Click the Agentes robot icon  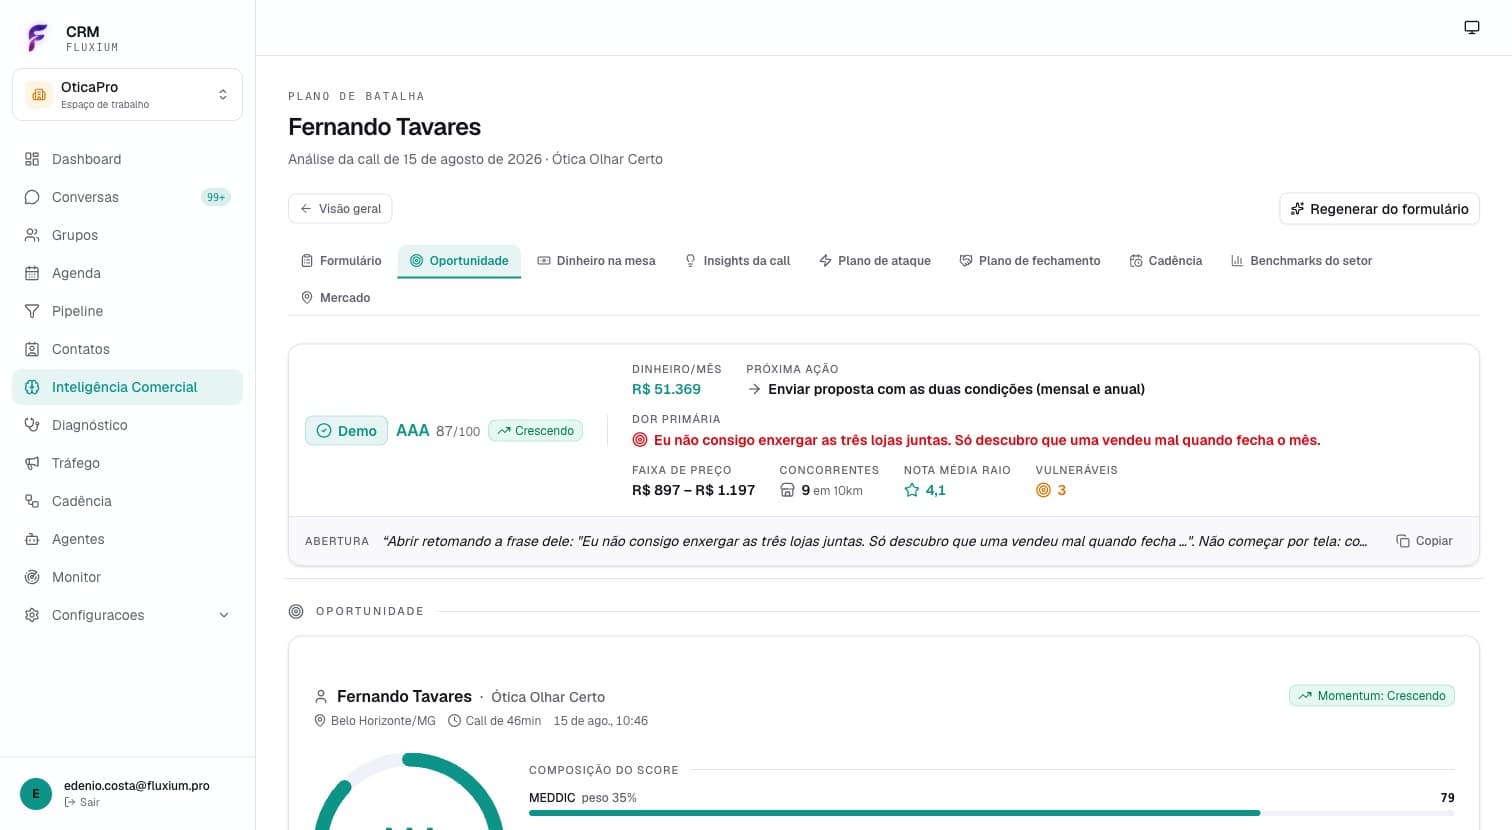pyautogui.click(x=32, y=539)
